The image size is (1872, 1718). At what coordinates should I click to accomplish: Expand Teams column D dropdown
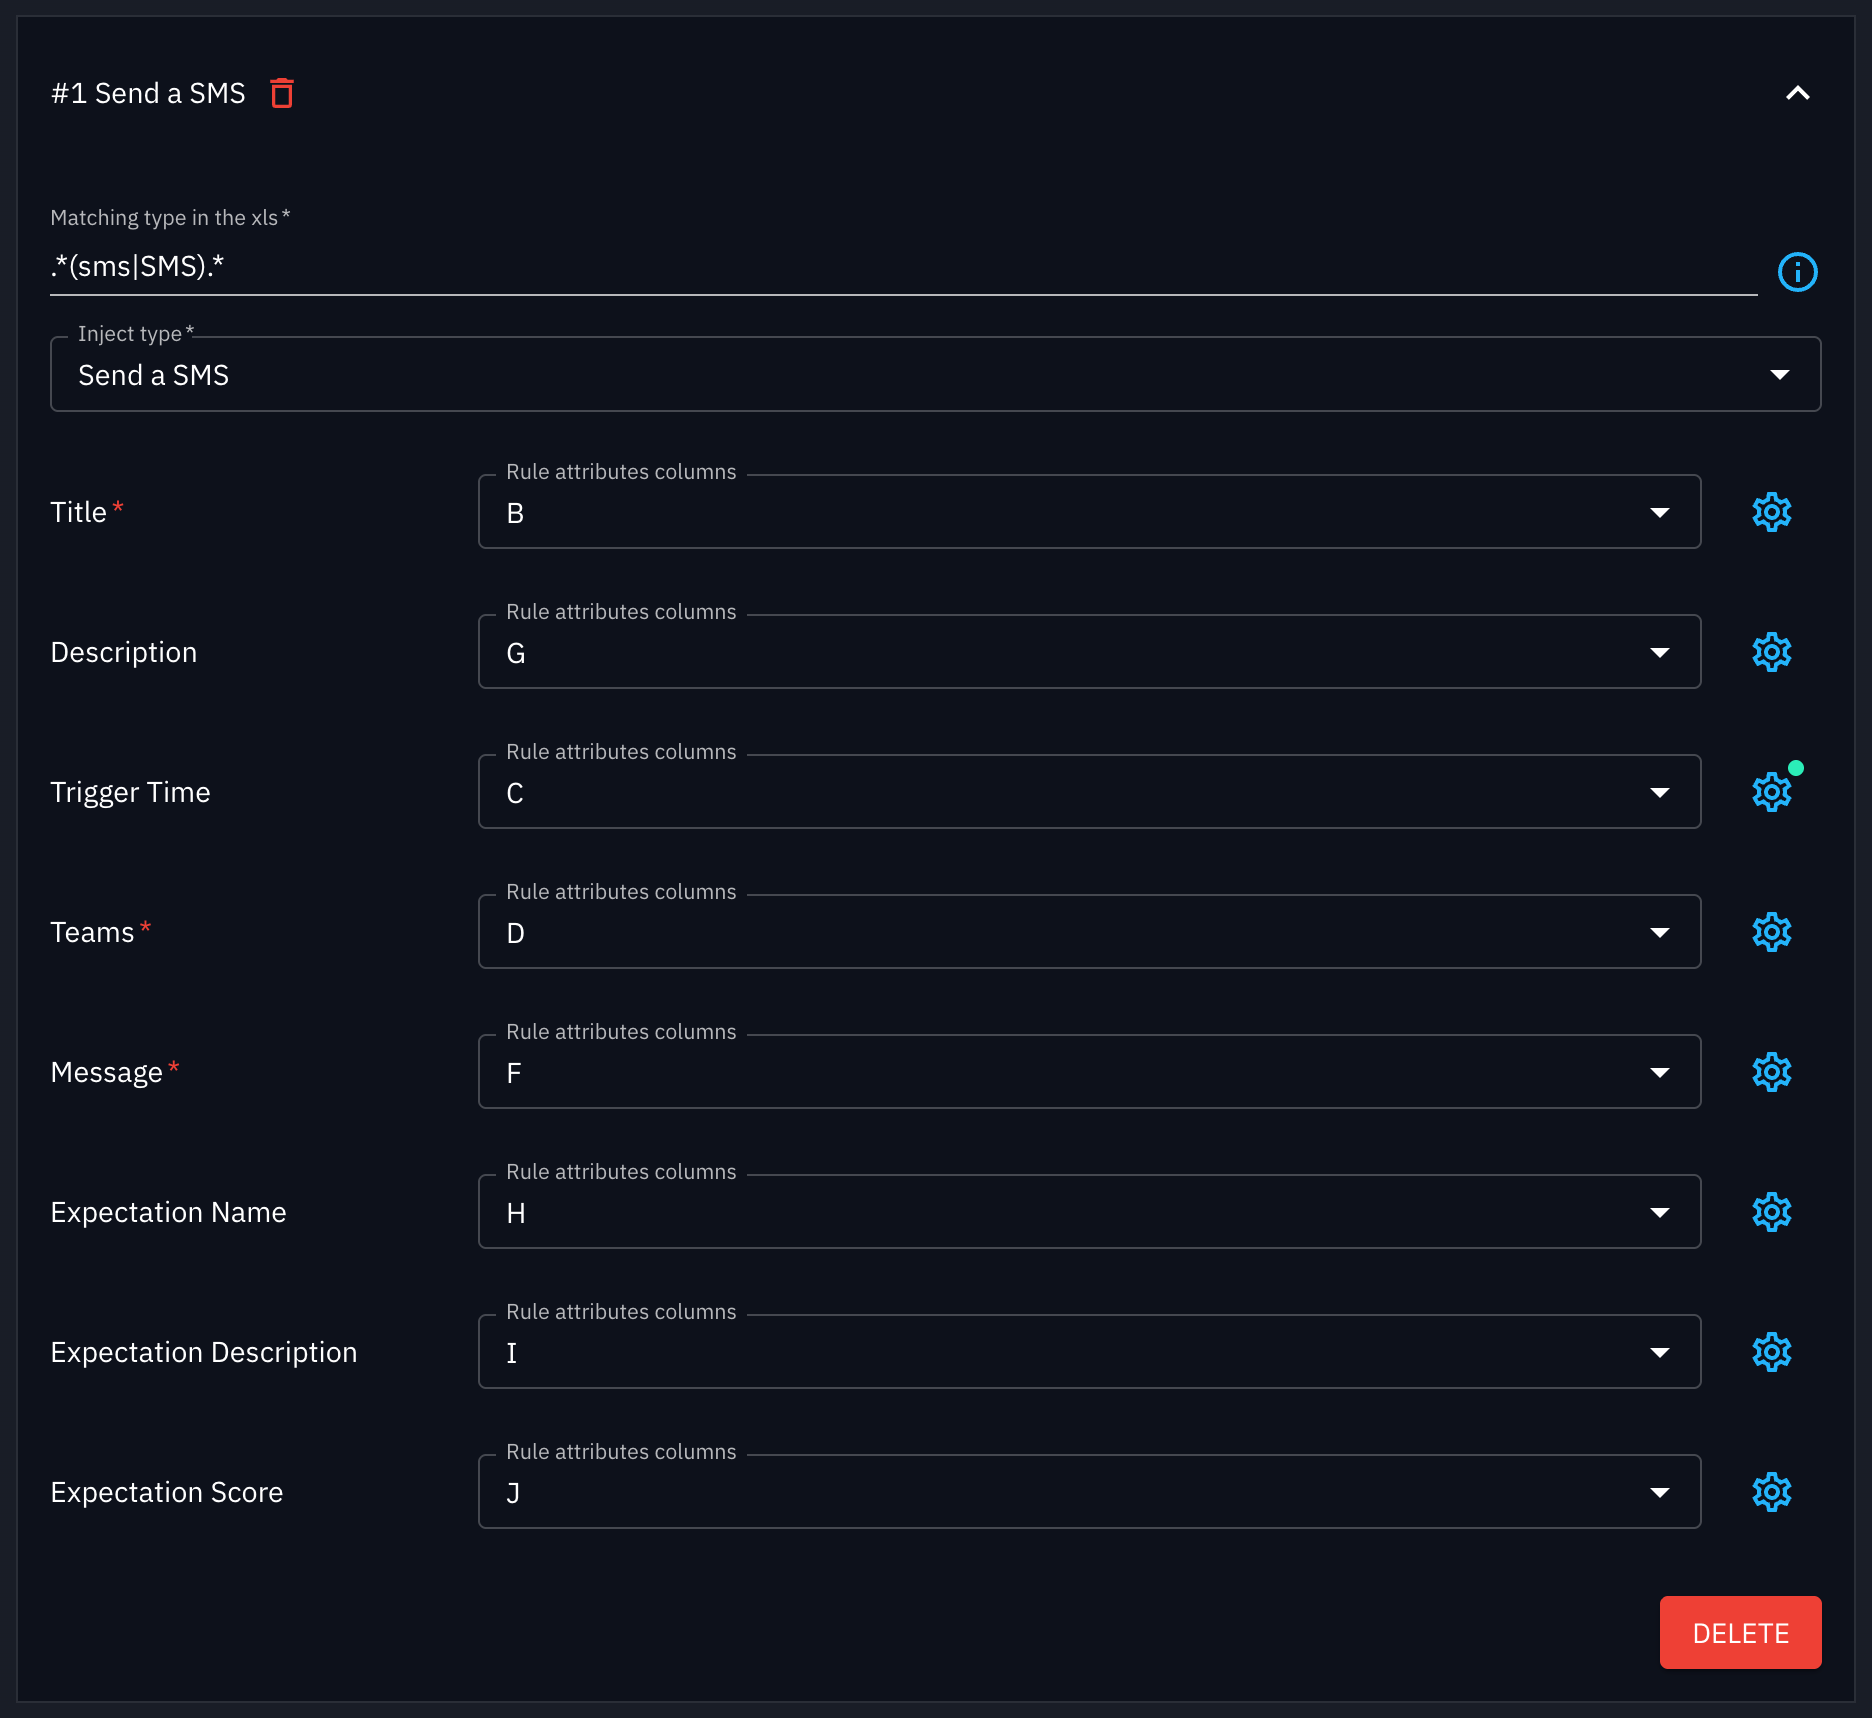click(1658, 931)
